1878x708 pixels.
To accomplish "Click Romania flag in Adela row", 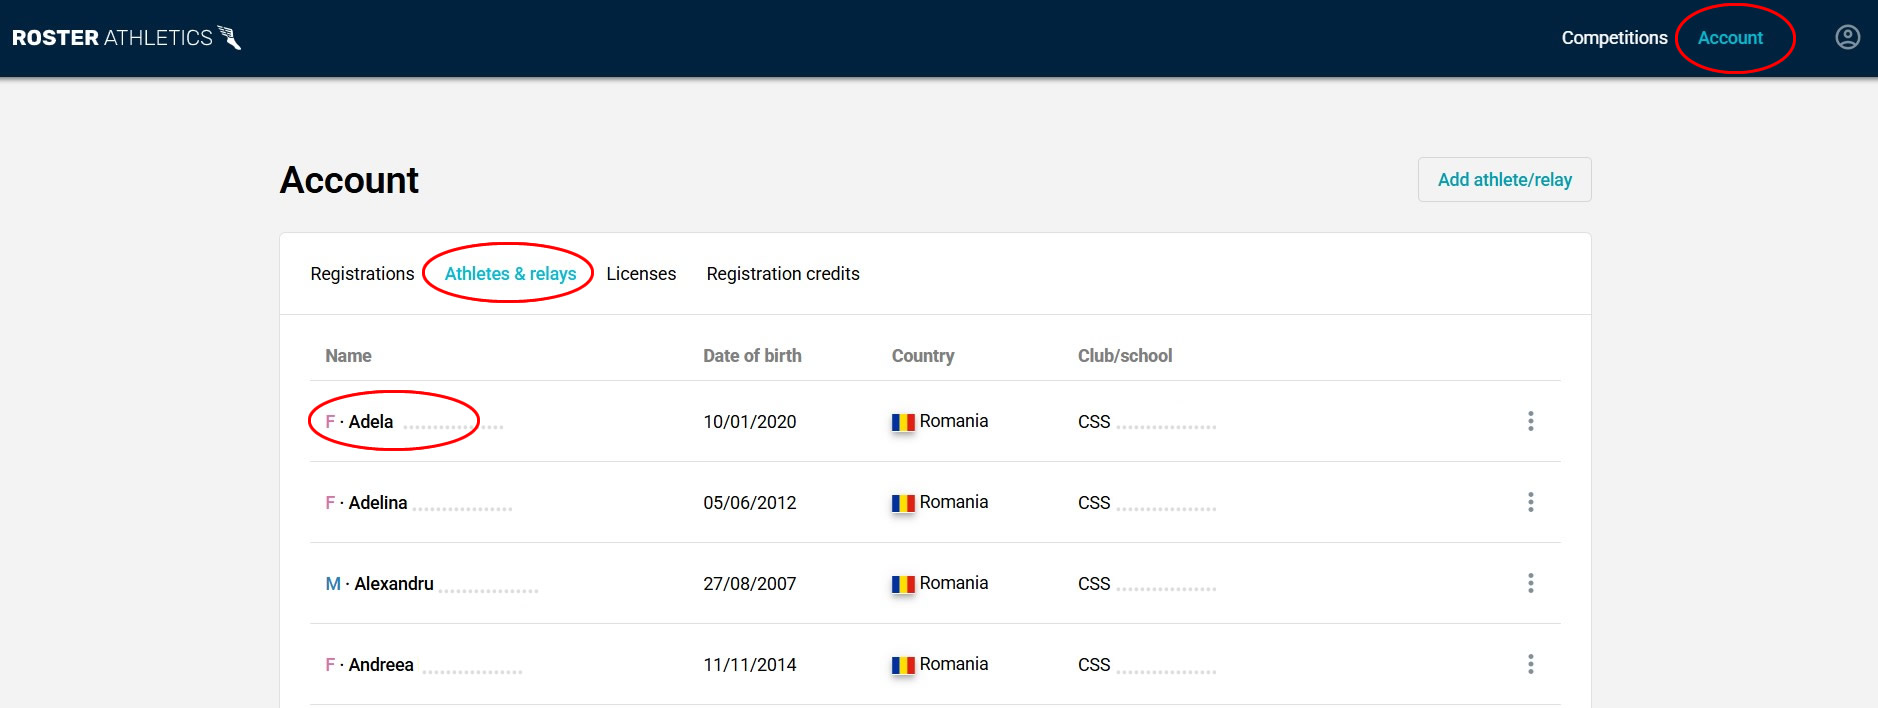I will 903,422.
